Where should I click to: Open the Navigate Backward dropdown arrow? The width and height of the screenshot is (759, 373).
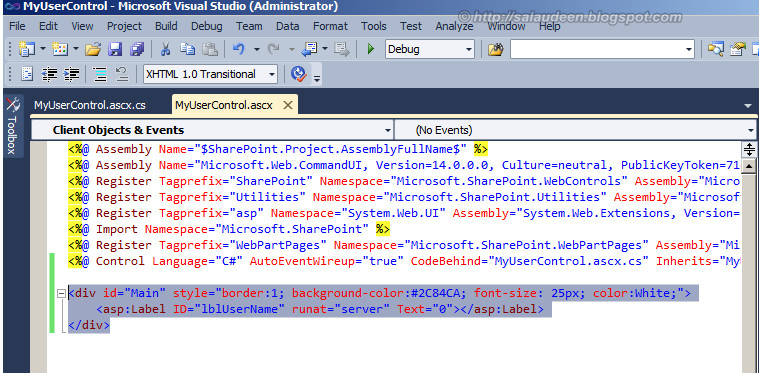[x=325, y=49]
